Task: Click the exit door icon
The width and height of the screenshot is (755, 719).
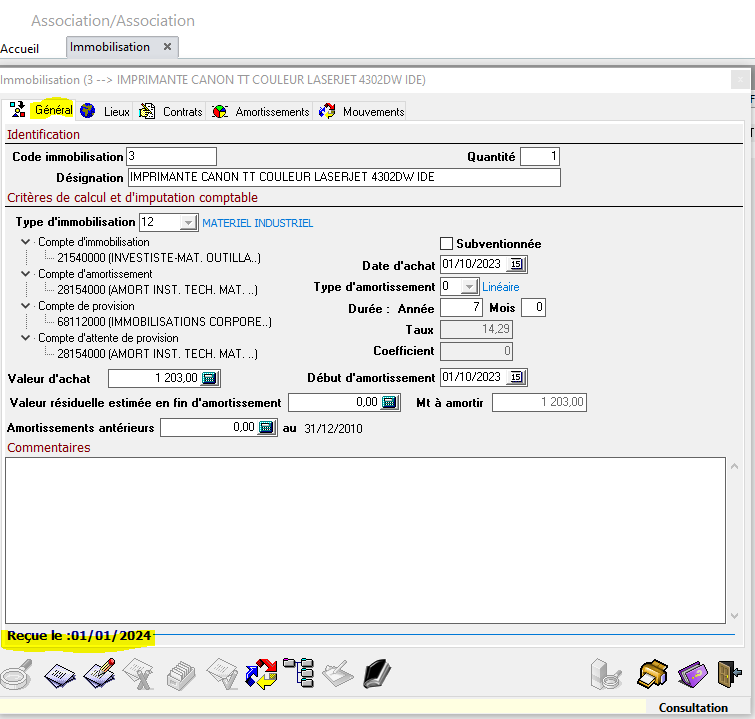Action: coord(729,674)
